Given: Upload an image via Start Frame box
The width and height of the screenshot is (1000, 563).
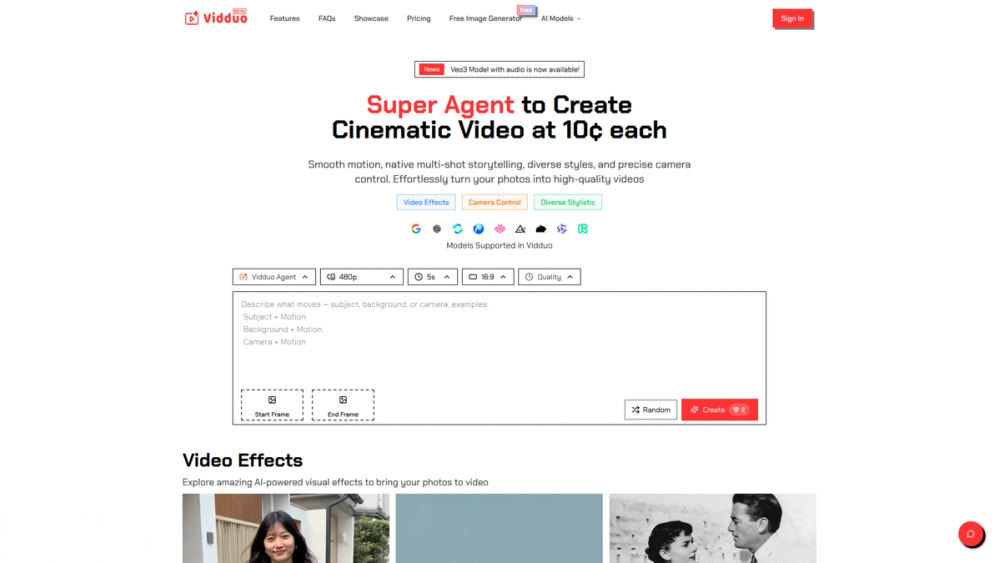Looking at the screenshot, I should 272,405.
